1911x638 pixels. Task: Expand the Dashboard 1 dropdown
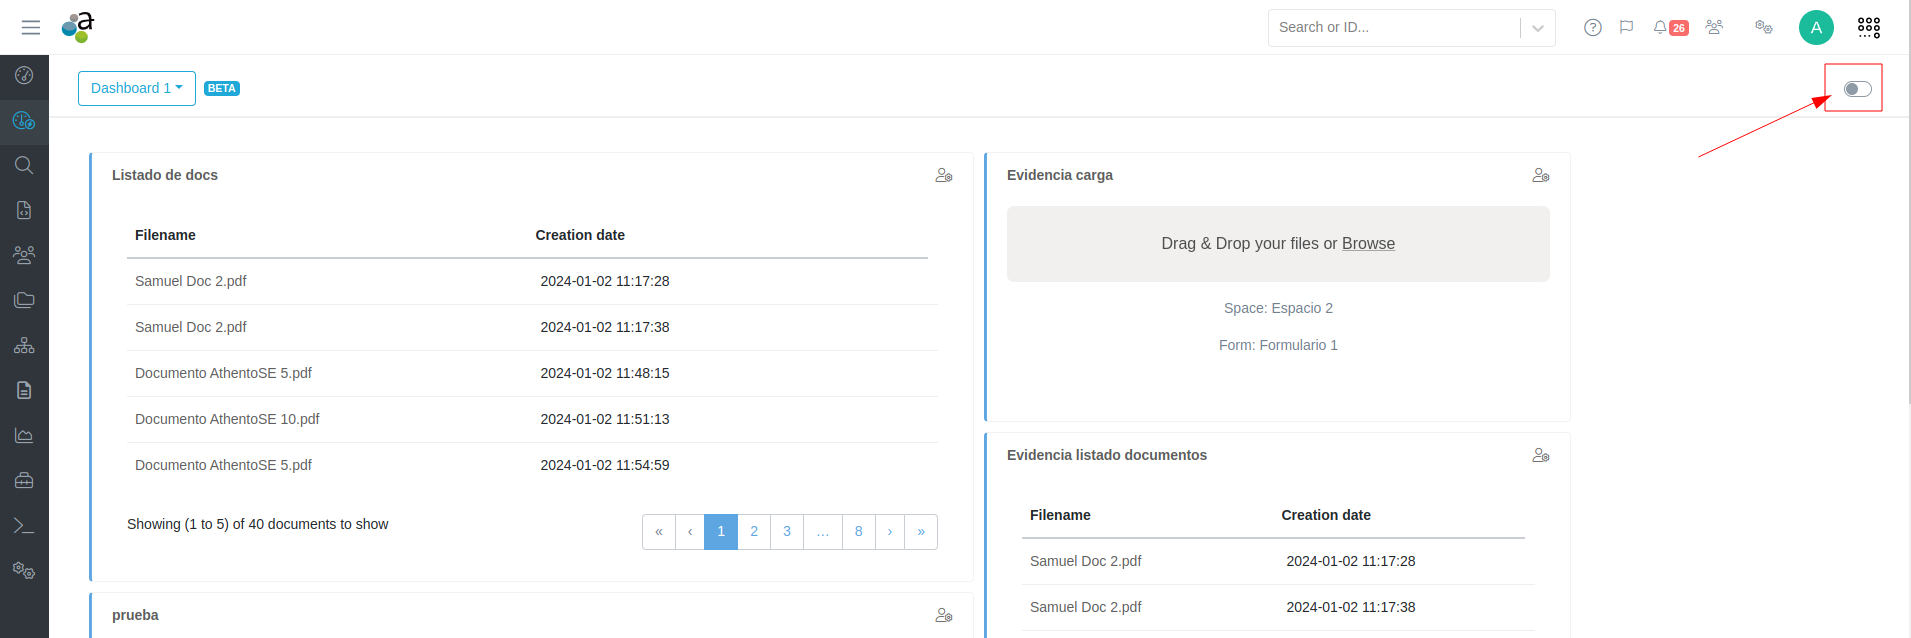coord(137,88)
